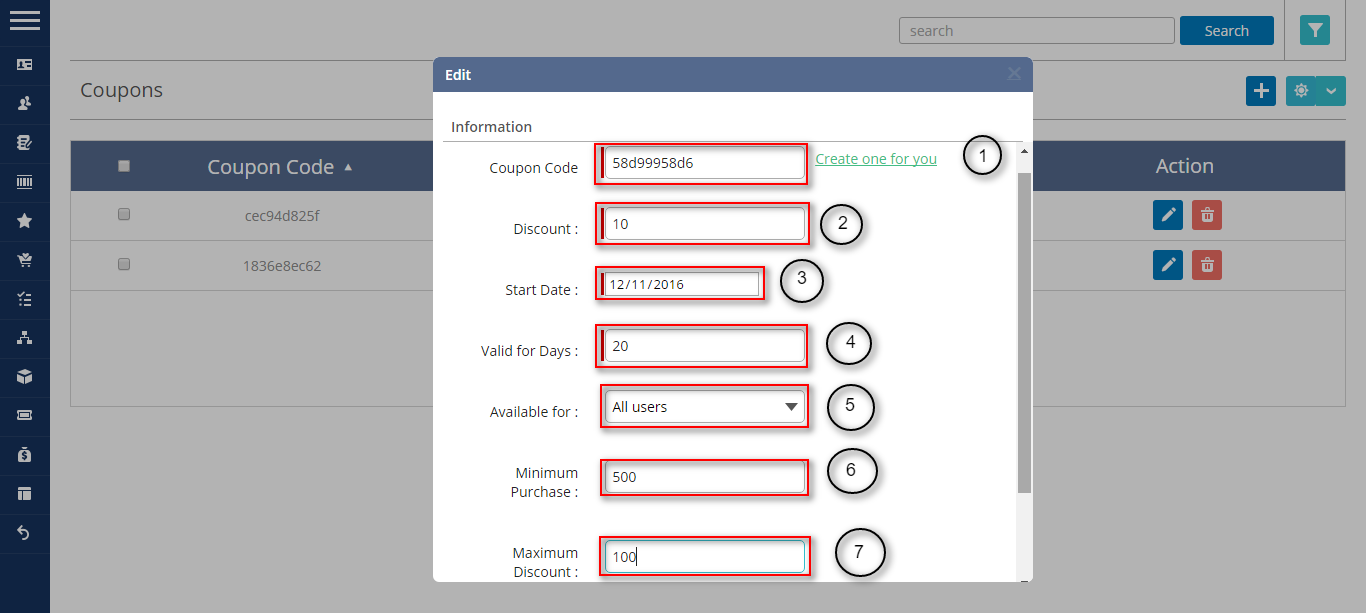The height and width of the screenshot is (613, 1366).
Task: Click the star icon in sidebar
Action: pyautogui.click(x=25, y=221)
